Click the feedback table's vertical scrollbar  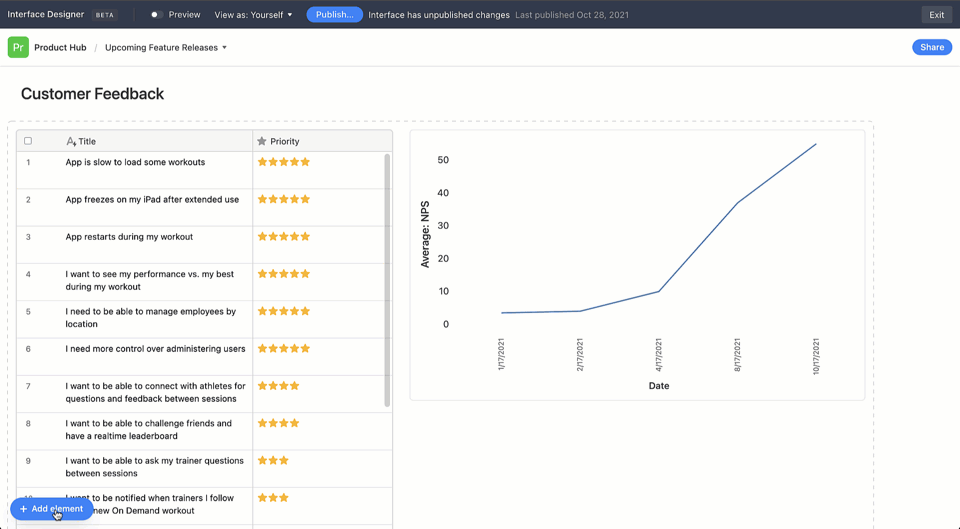(387, 280)
